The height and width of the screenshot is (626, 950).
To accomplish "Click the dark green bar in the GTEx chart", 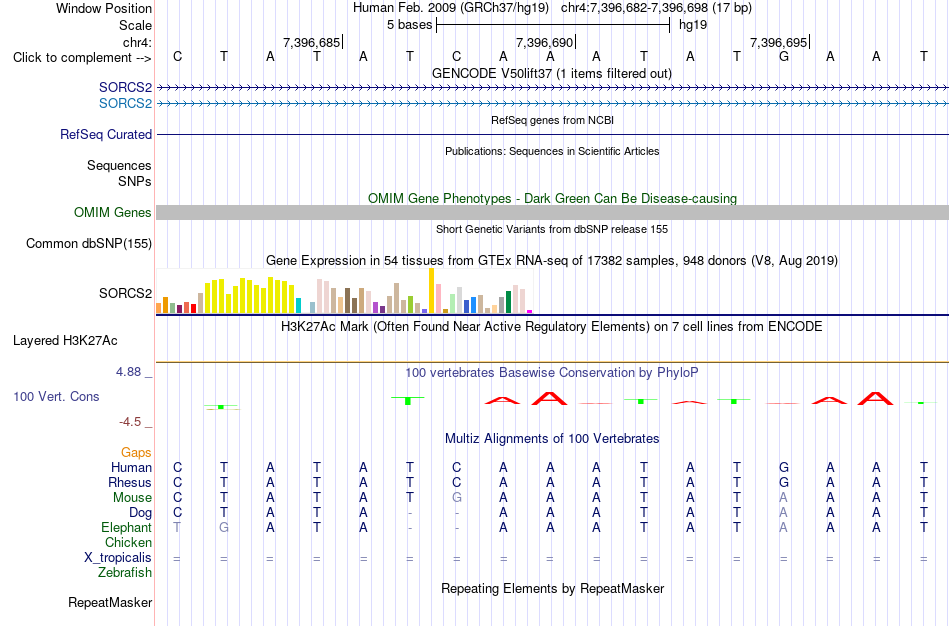I will click(x=508, y=302).
